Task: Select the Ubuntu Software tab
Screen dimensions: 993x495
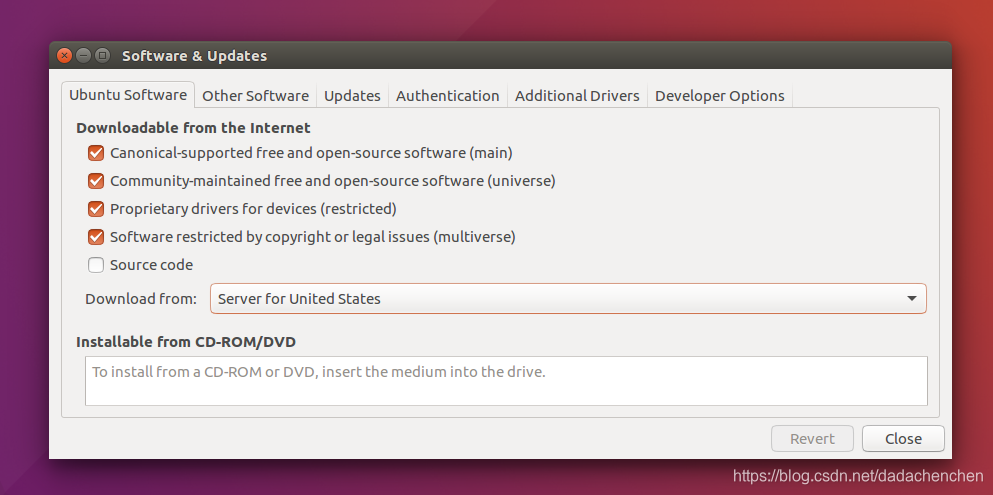Action: point(128,95)
